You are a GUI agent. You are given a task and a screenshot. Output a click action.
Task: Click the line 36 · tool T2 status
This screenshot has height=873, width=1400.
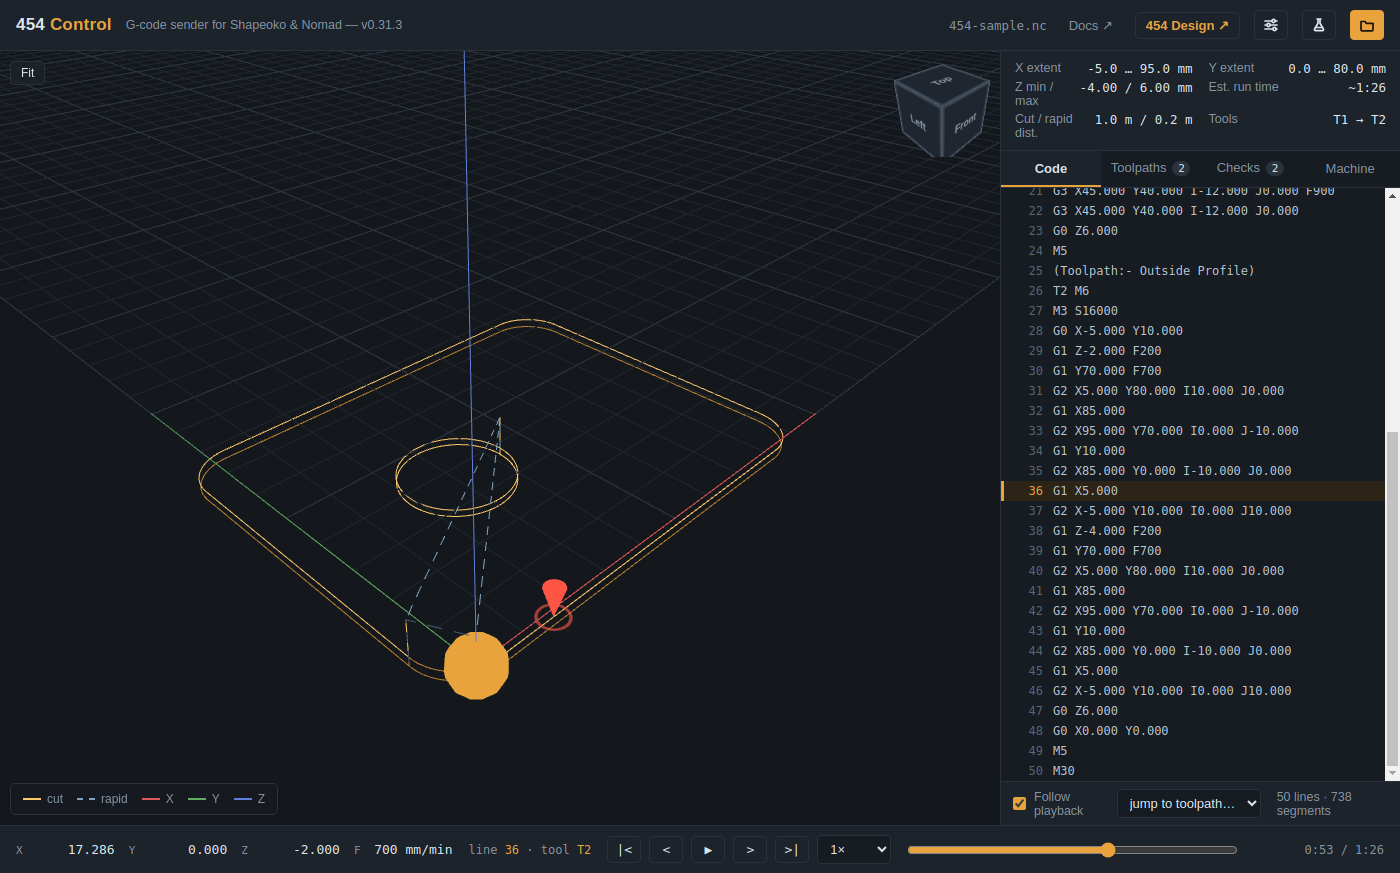pyautogui.click(x=530, y=850)
